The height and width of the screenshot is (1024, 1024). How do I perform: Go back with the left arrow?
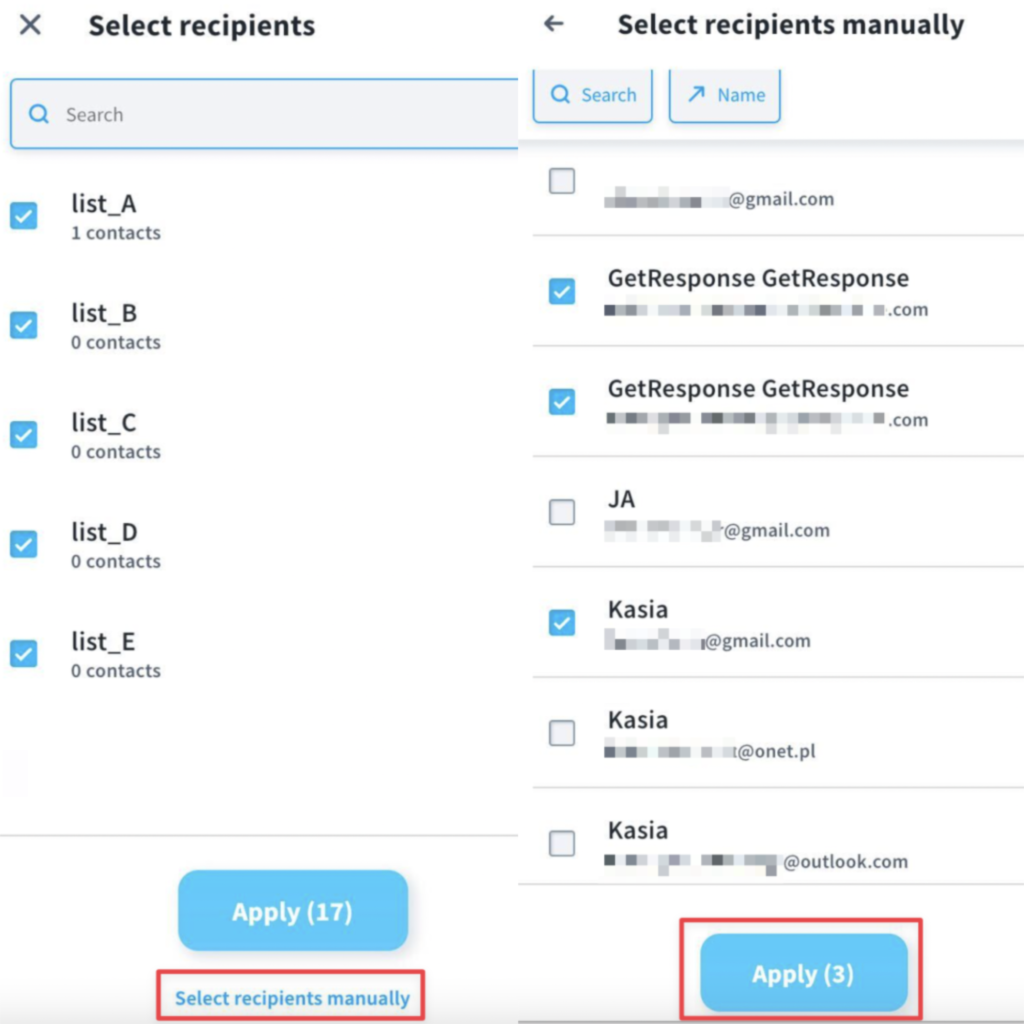(554, 24)
